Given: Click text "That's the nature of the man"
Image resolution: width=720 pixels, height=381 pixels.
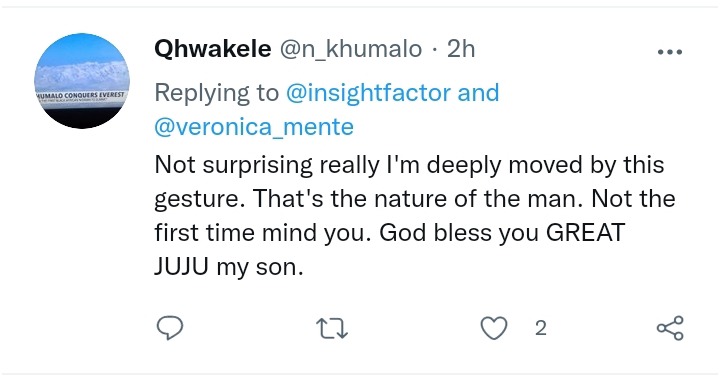Looking at the screenshot, I should (x=419, y=199).
